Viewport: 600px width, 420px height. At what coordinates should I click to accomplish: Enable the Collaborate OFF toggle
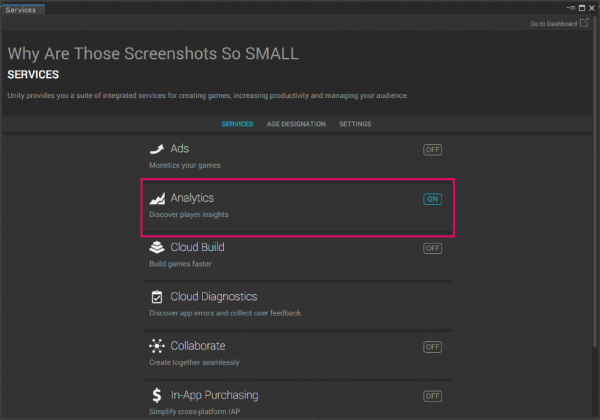tap(432, 347)
